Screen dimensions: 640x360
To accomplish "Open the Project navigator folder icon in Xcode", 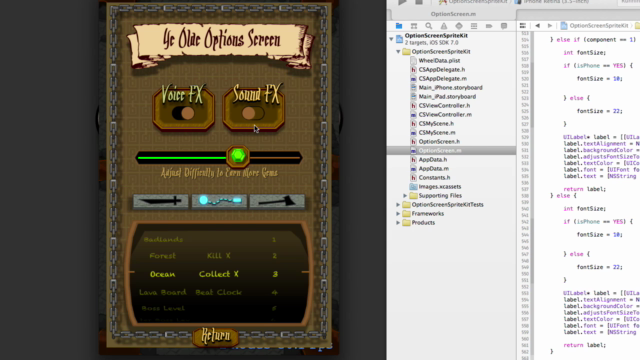I will 399,26.
